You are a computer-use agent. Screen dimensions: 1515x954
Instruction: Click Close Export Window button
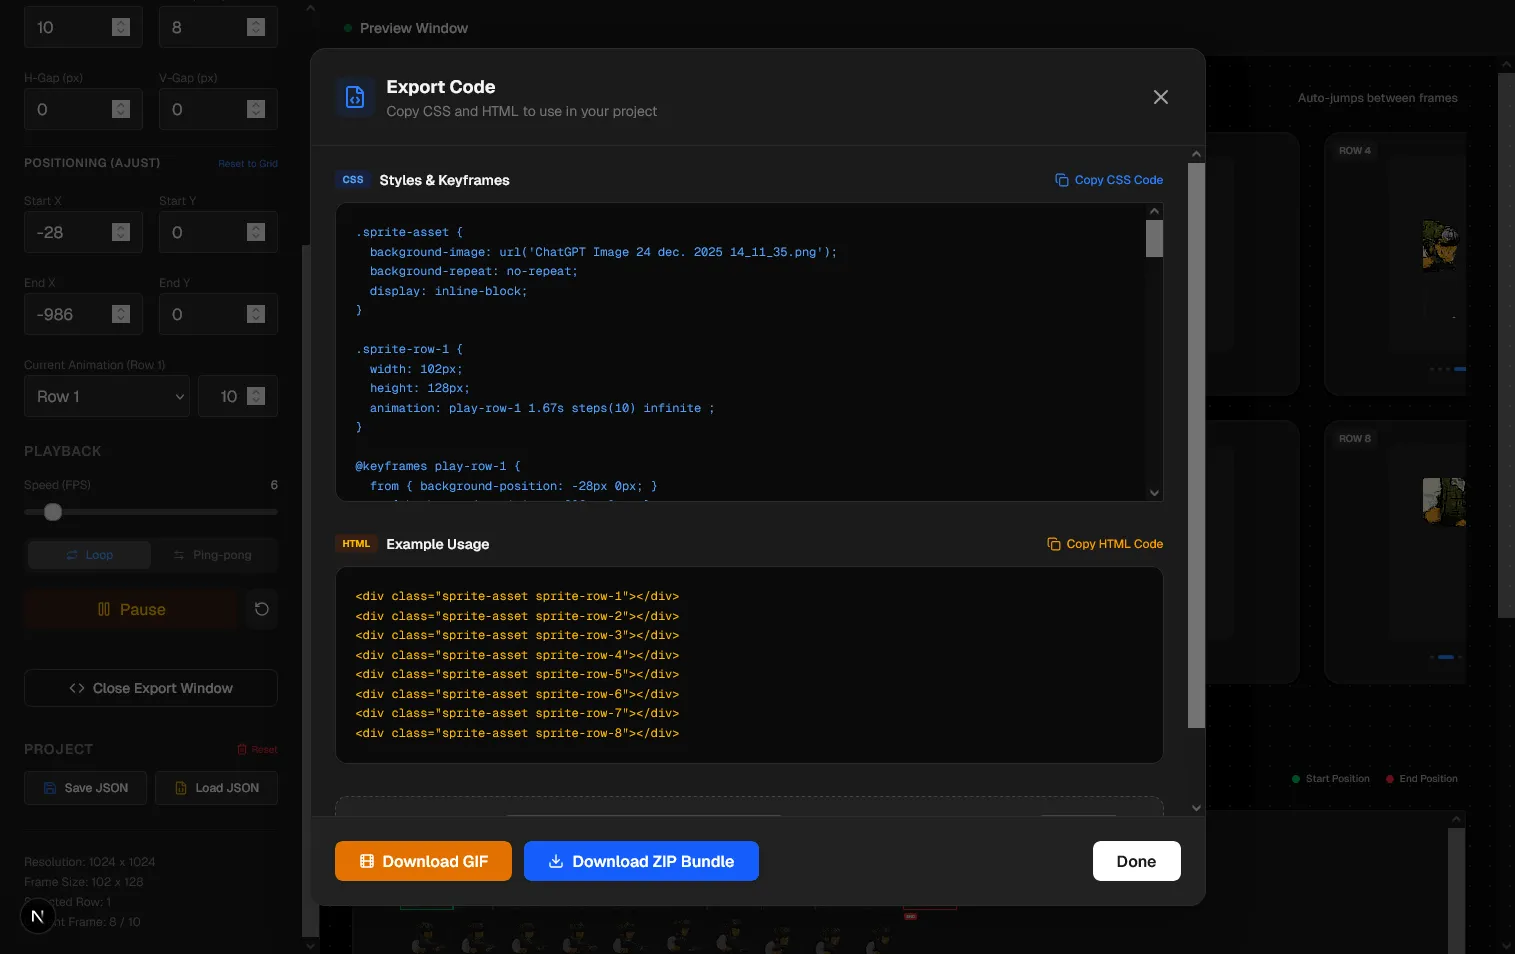[151, 688]
